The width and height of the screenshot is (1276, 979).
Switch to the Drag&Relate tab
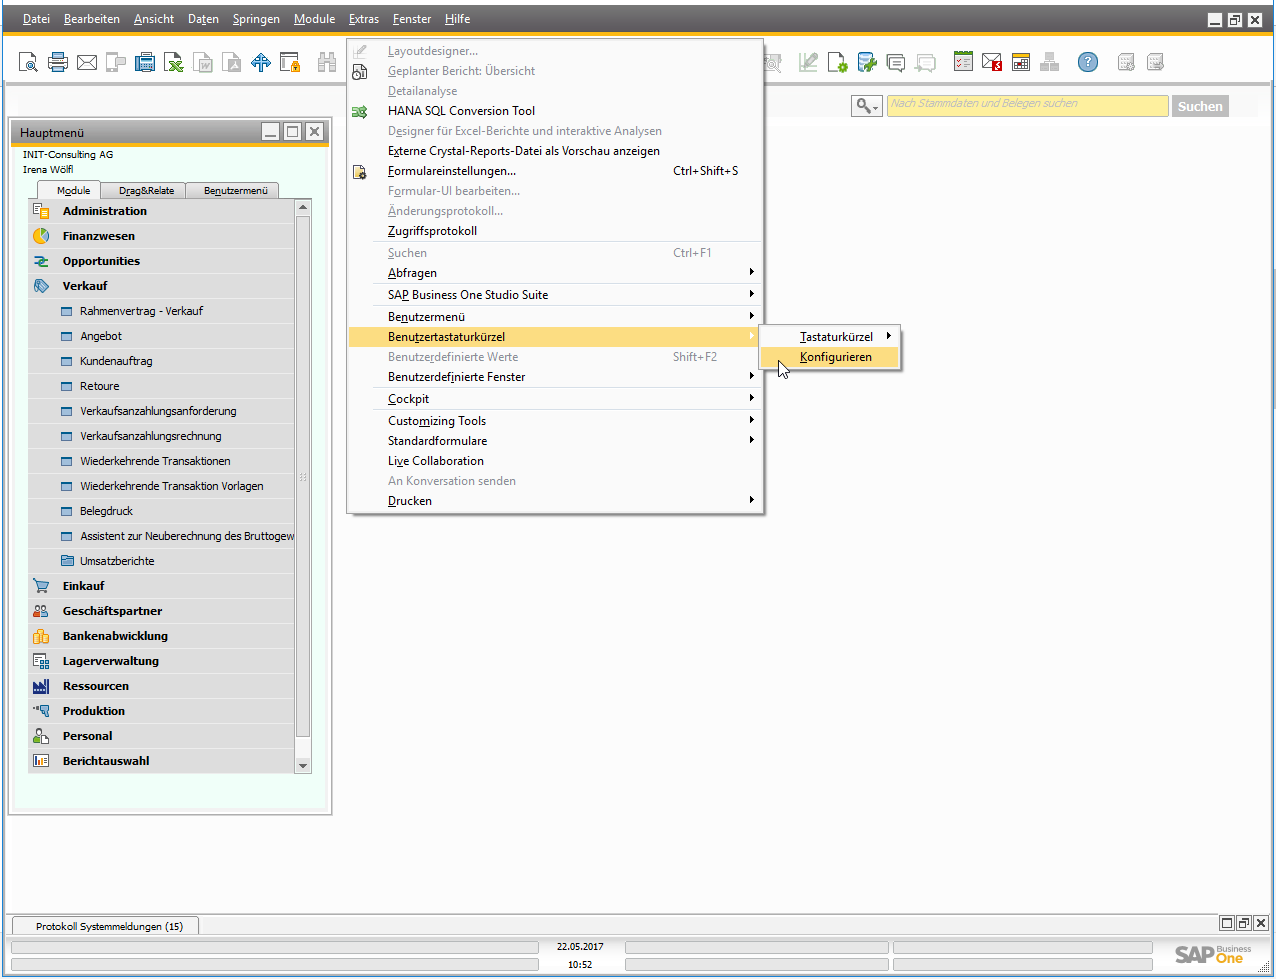coord(146,191)
